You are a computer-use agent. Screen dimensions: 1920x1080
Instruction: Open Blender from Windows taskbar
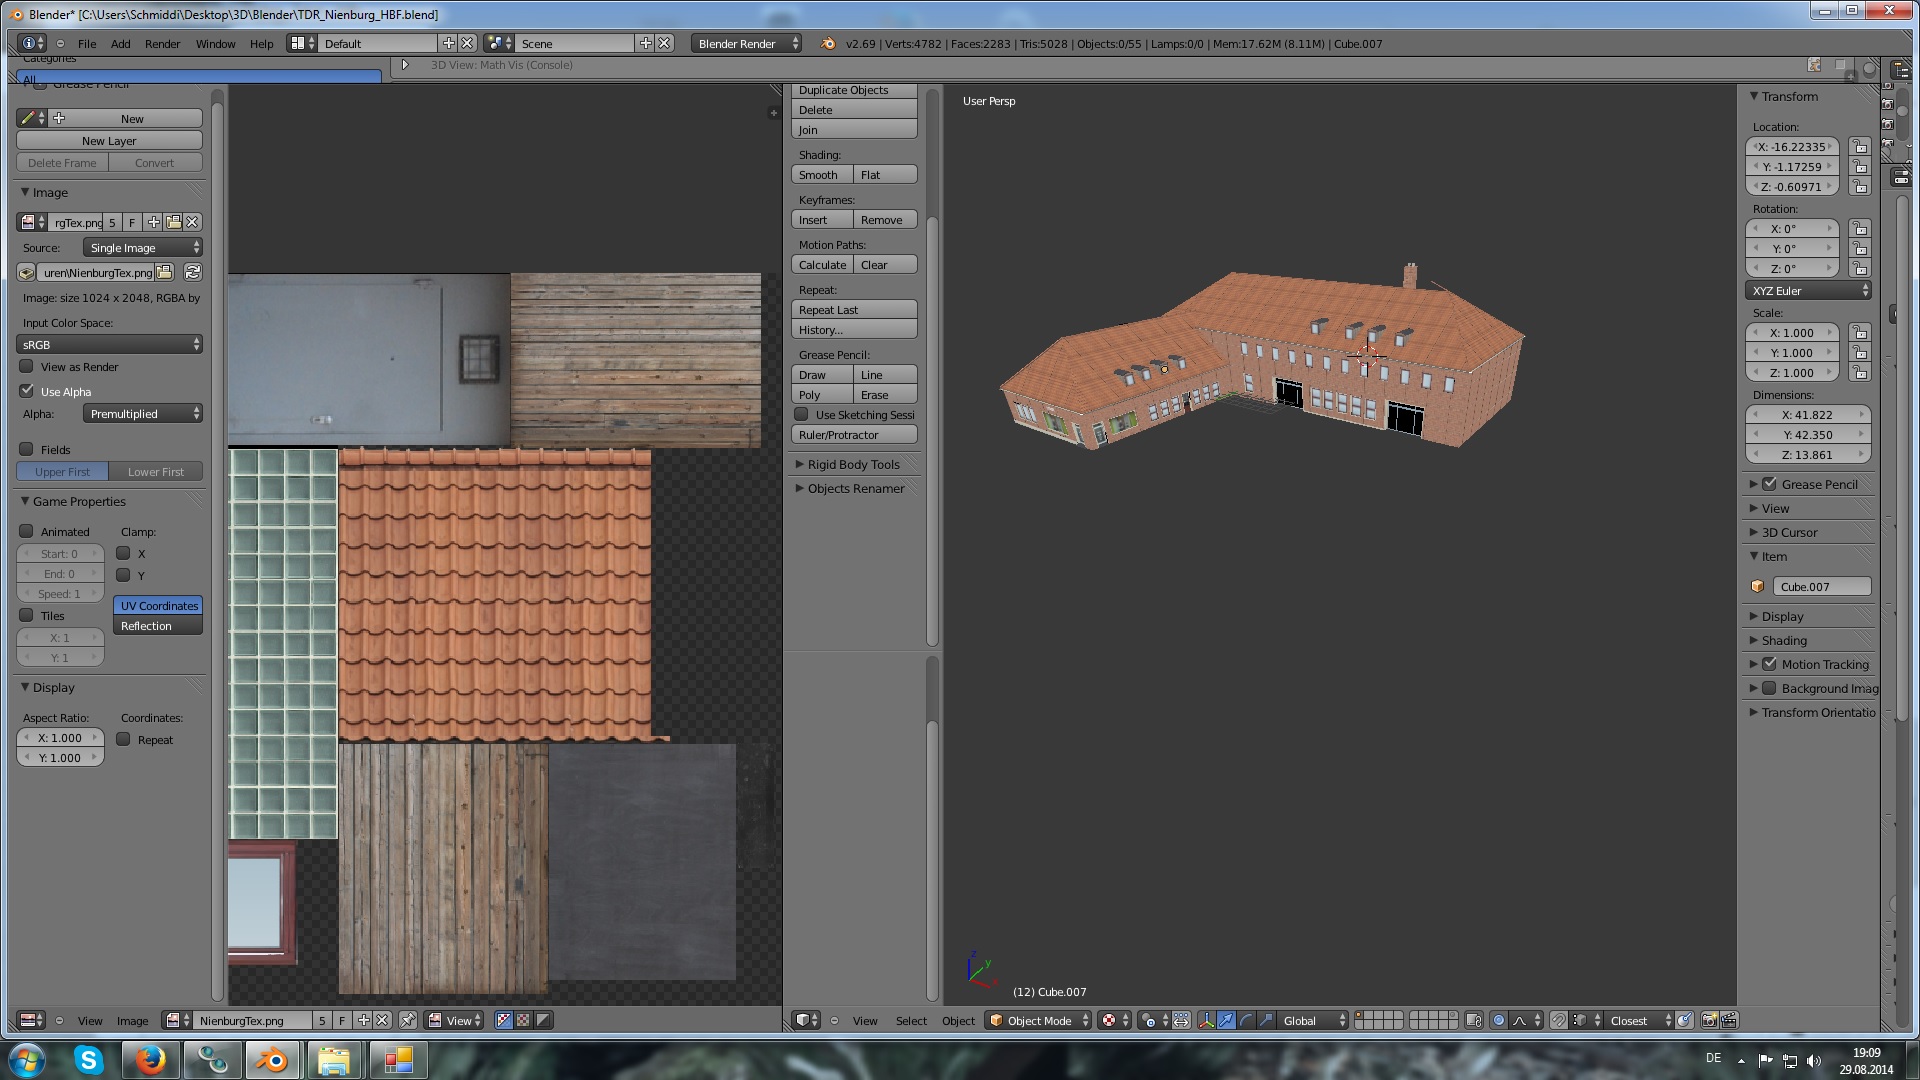pos(271,1060)
